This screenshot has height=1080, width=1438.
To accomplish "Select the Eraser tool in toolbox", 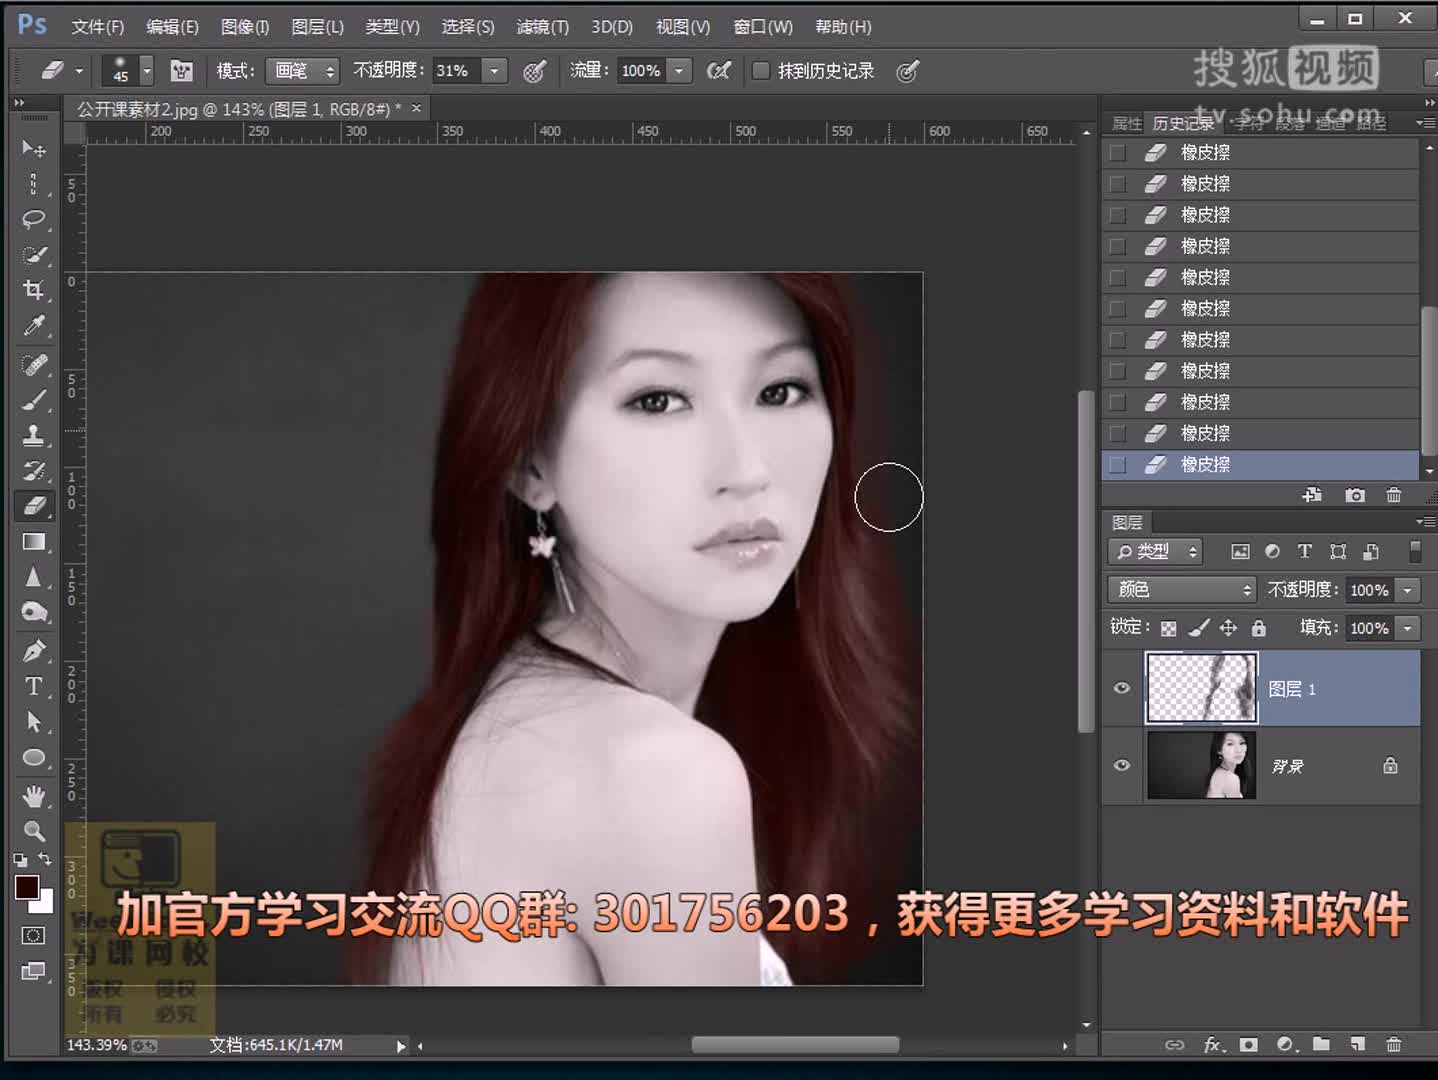I will click(34, 506).
